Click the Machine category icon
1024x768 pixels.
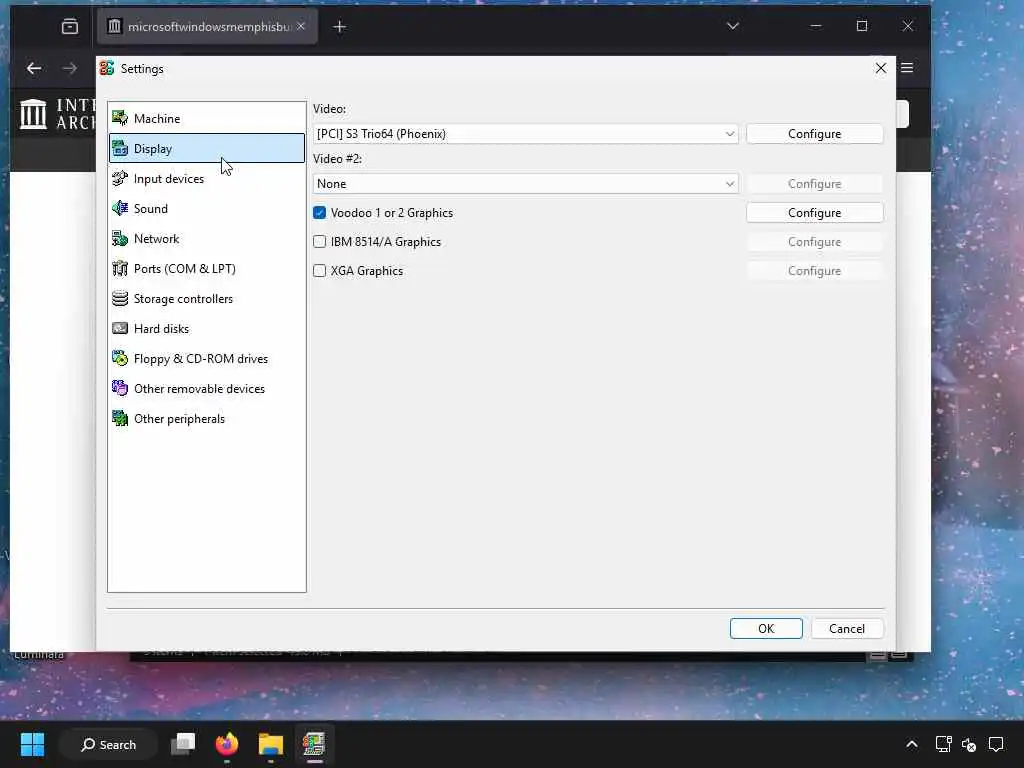(120, 118)
